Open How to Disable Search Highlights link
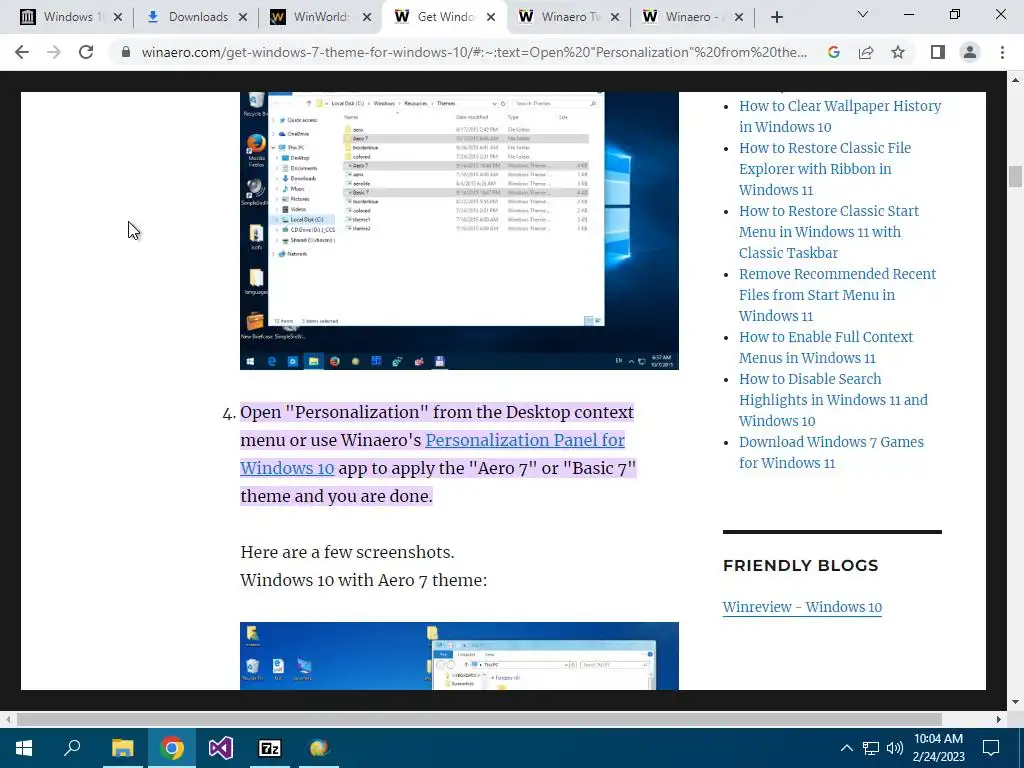The height and width of the screenshot is (768, 1024). pyautogui.click(x=833, y=400)
